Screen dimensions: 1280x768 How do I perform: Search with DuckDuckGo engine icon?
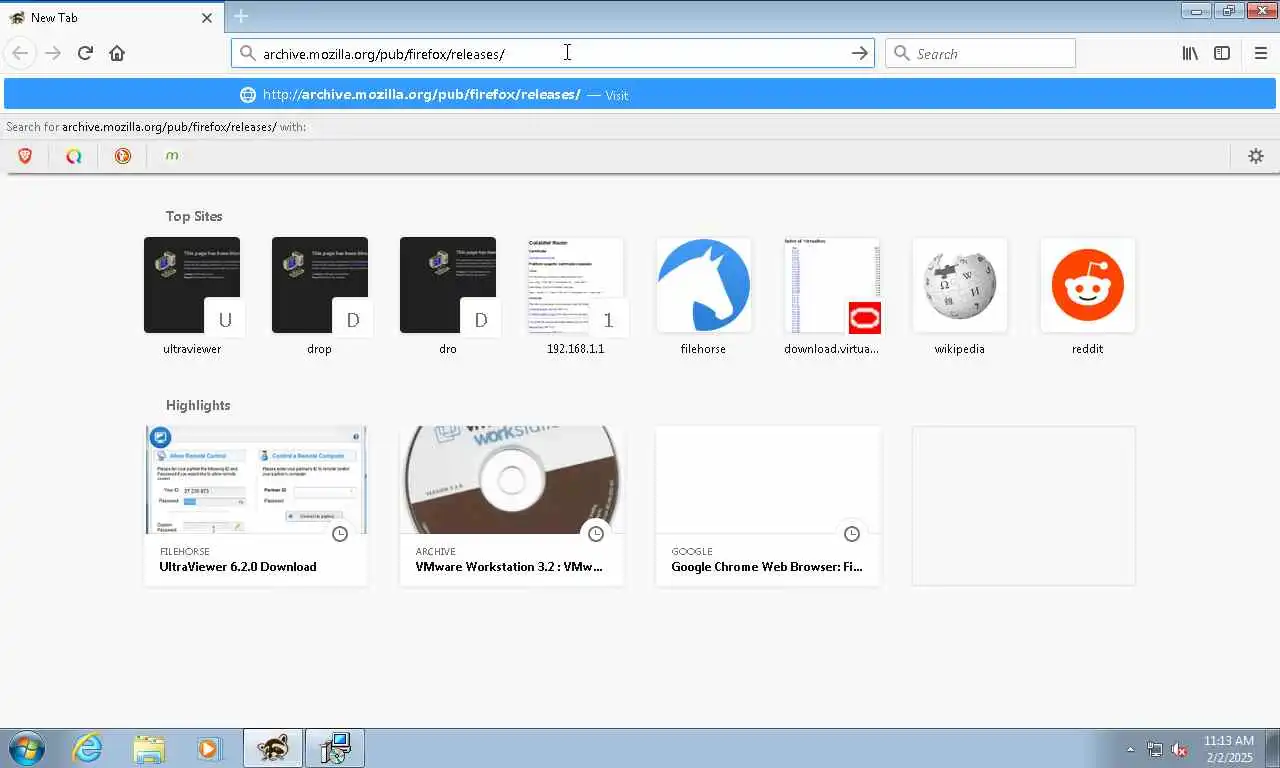coord(123,156)
